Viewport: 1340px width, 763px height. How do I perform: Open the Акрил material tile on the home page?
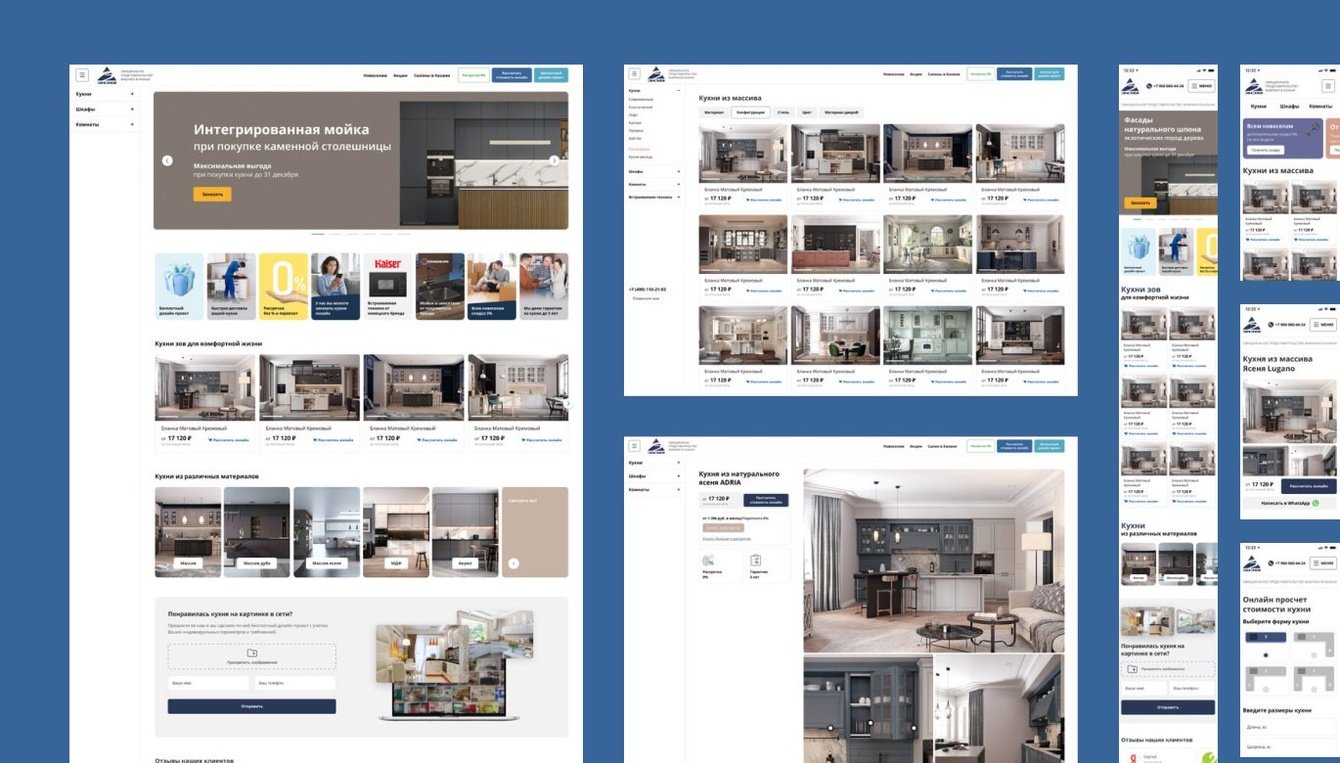465,532
